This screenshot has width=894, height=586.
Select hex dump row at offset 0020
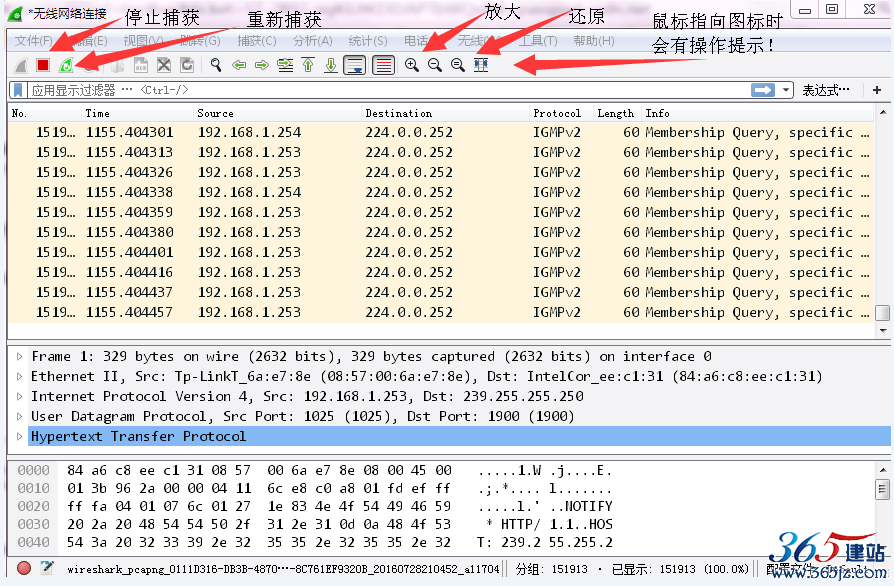click(x=315, y=506)
